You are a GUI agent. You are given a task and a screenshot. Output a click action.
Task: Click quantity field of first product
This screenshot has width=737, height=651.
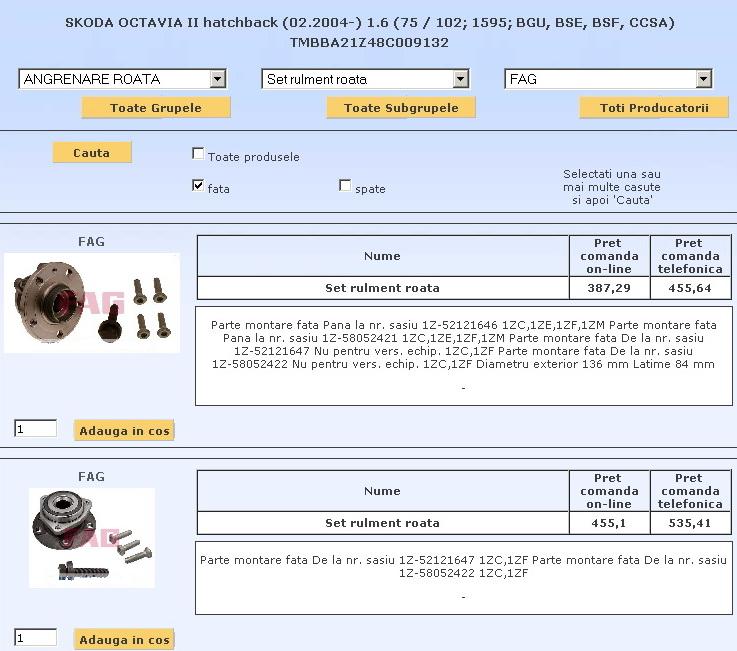point(35,429)
